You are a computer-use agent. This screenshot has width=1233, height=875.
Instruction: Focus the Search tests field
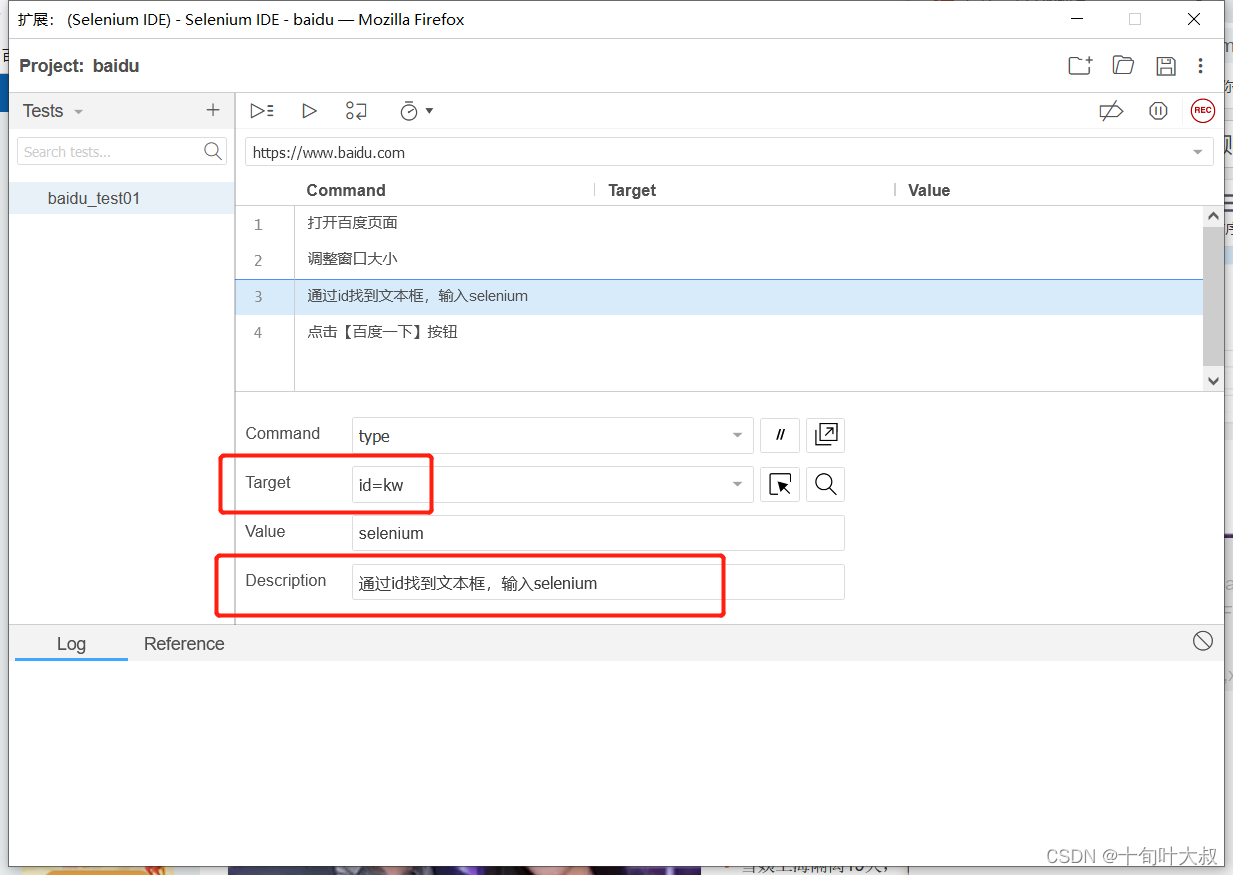click(x=121, y=151)
